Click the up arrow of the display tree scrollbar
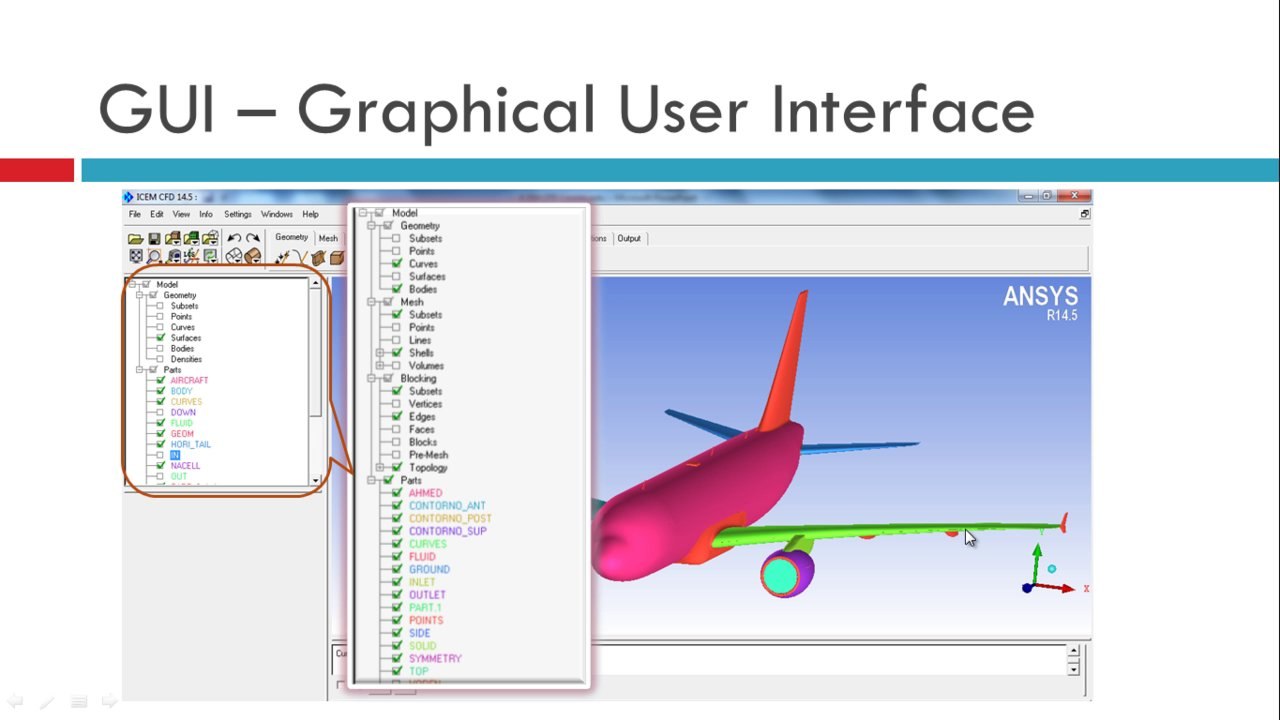 point(316,284)
